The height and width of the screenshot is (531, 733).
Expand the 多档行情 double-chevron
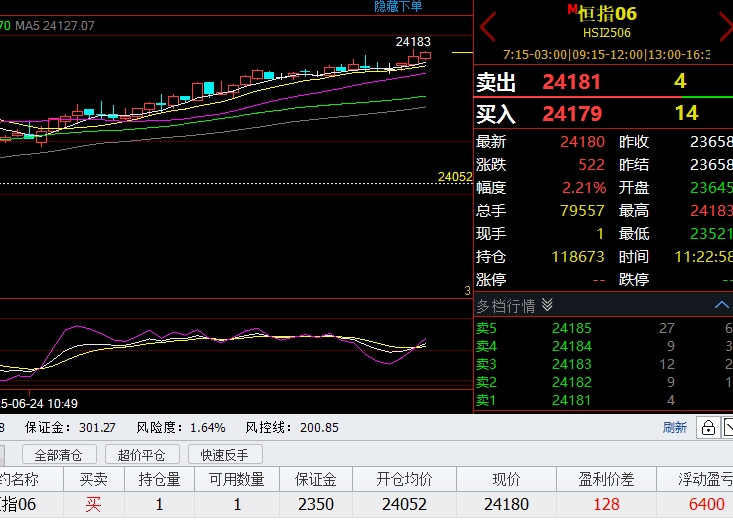(547, 306)
